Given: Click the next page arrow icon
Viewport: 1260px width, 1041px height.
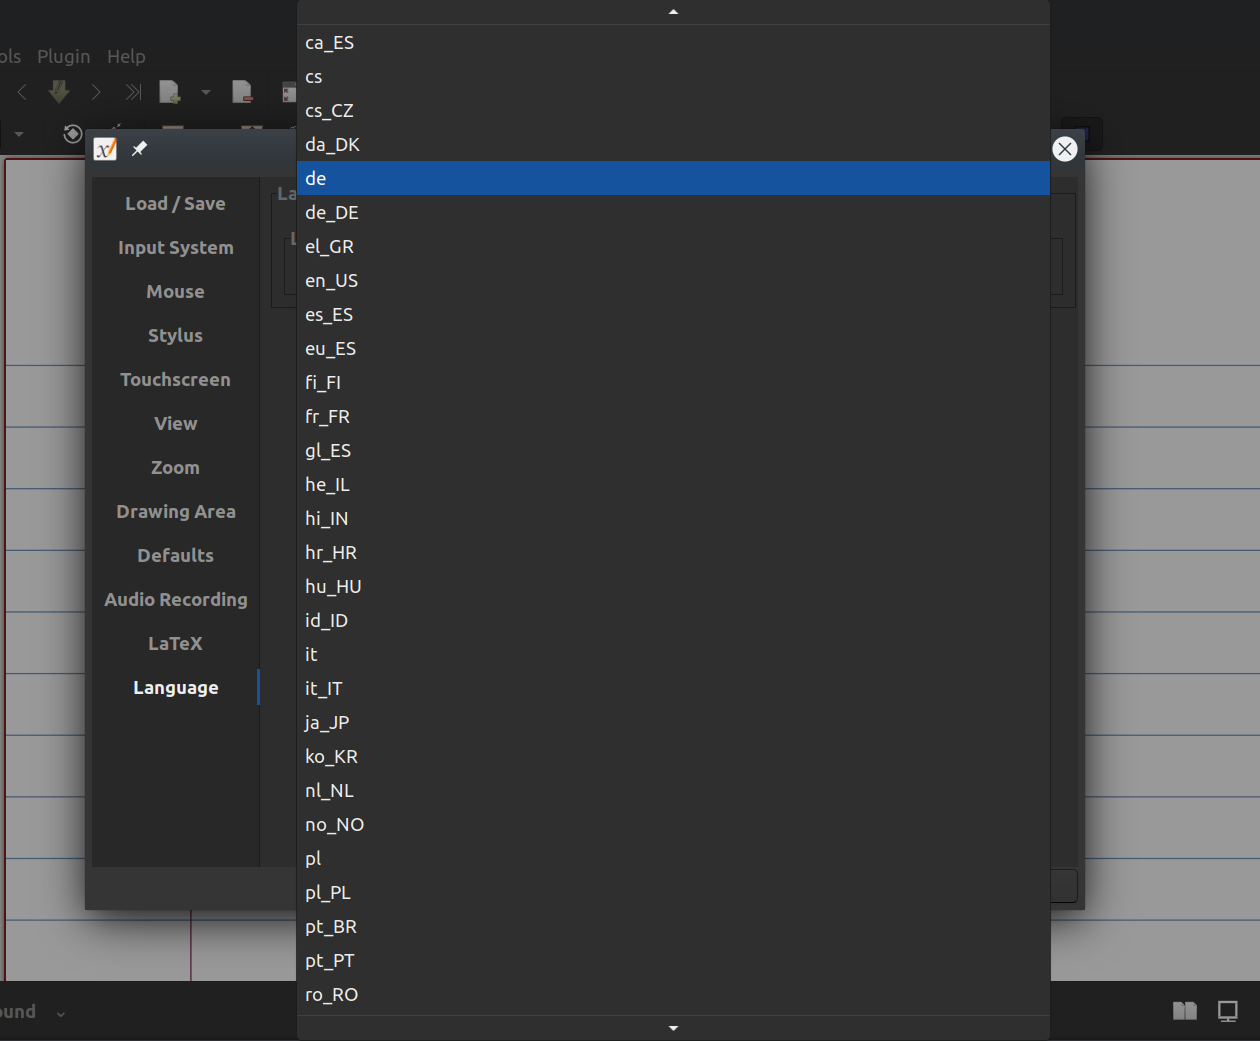Looking at the screenshot, I should pyautogui.click(x=96, y=91).
